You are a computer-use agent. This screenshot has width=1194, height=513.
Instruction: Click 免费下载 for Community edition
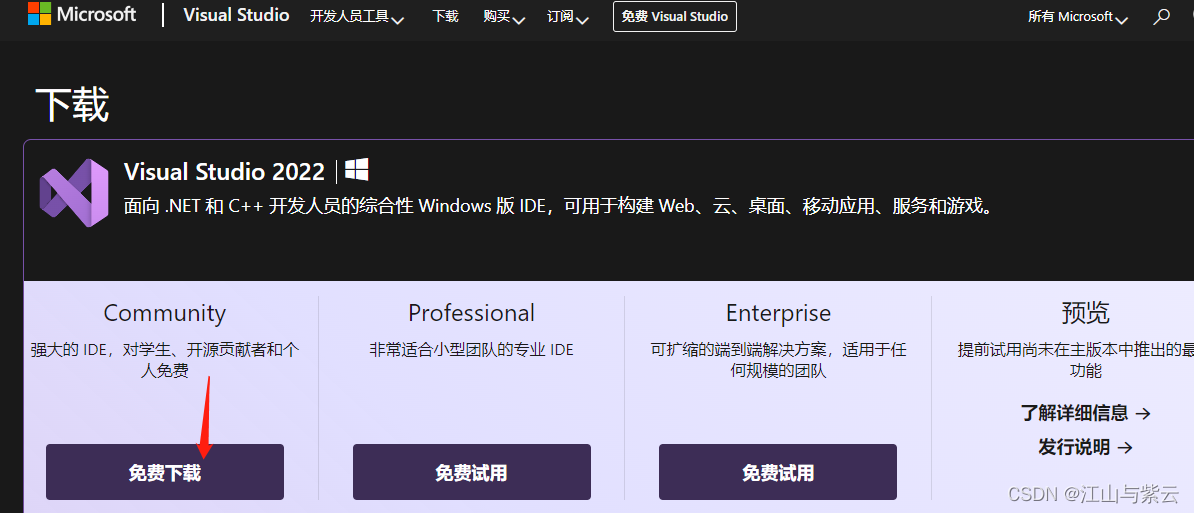[x=164, y=472]
